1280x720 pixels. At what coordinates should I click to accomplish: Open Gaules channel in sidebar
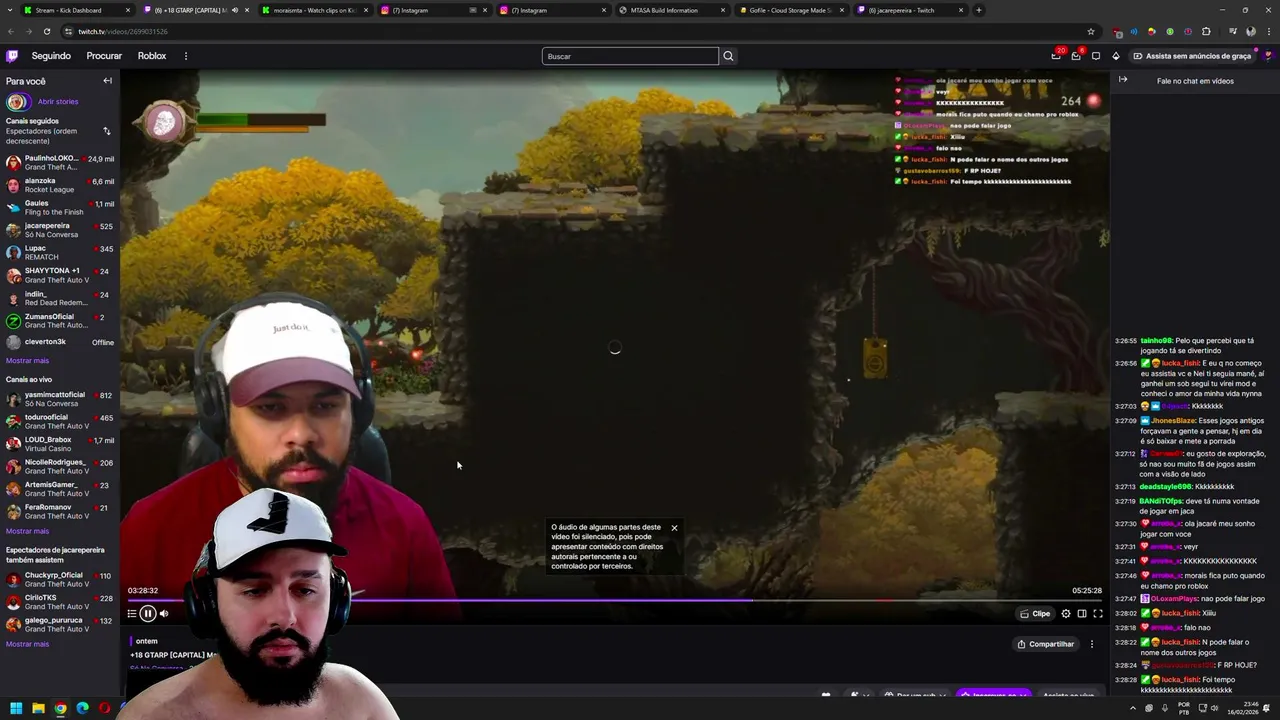59,207
